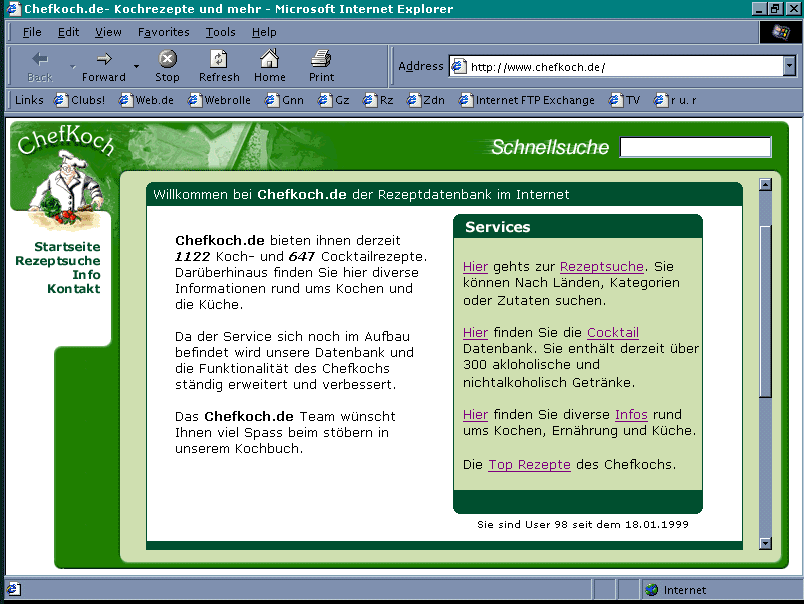Screen dimensions: 804x604
Task: Open the Favorites menu
Action: [163, 32]
